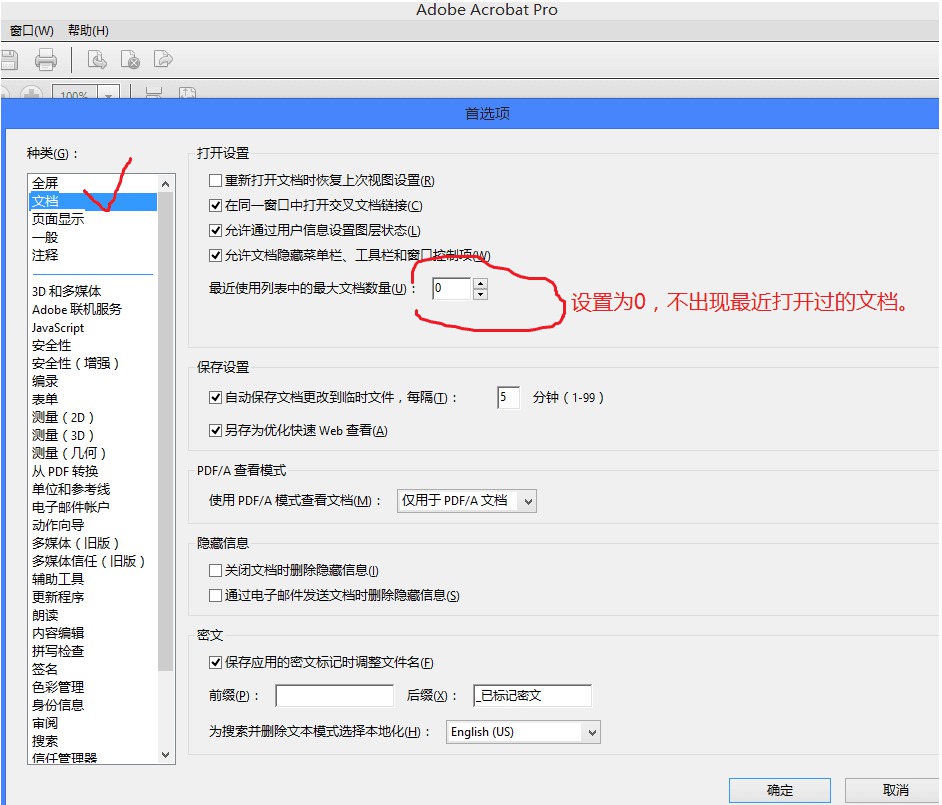
Task: Decrease recent documents count with down arrow
Action: (x=480, y=294)
